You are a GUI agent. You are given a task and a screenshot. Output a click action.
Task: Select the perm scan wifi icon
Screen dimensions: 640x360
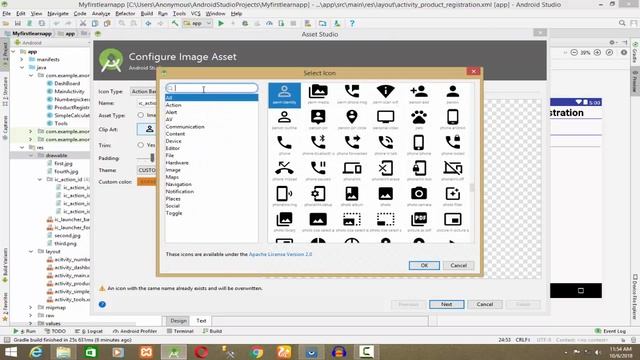pyautogui.click(x=386, y=92)
